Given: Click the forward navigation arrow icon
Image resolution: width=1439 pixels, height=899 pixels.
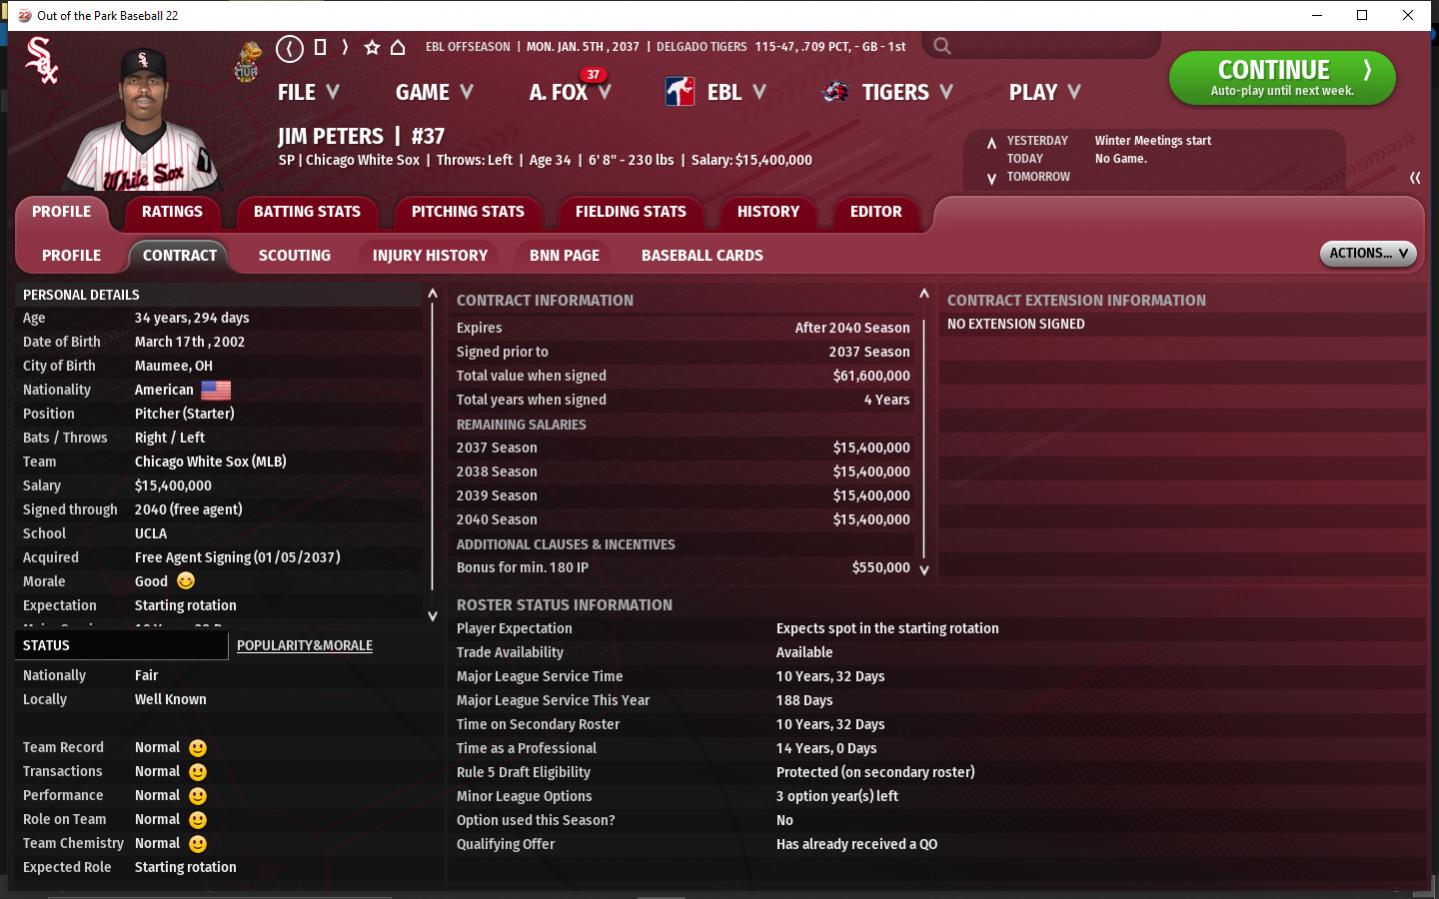Looking at the screenshot, I should coord(345,48).
